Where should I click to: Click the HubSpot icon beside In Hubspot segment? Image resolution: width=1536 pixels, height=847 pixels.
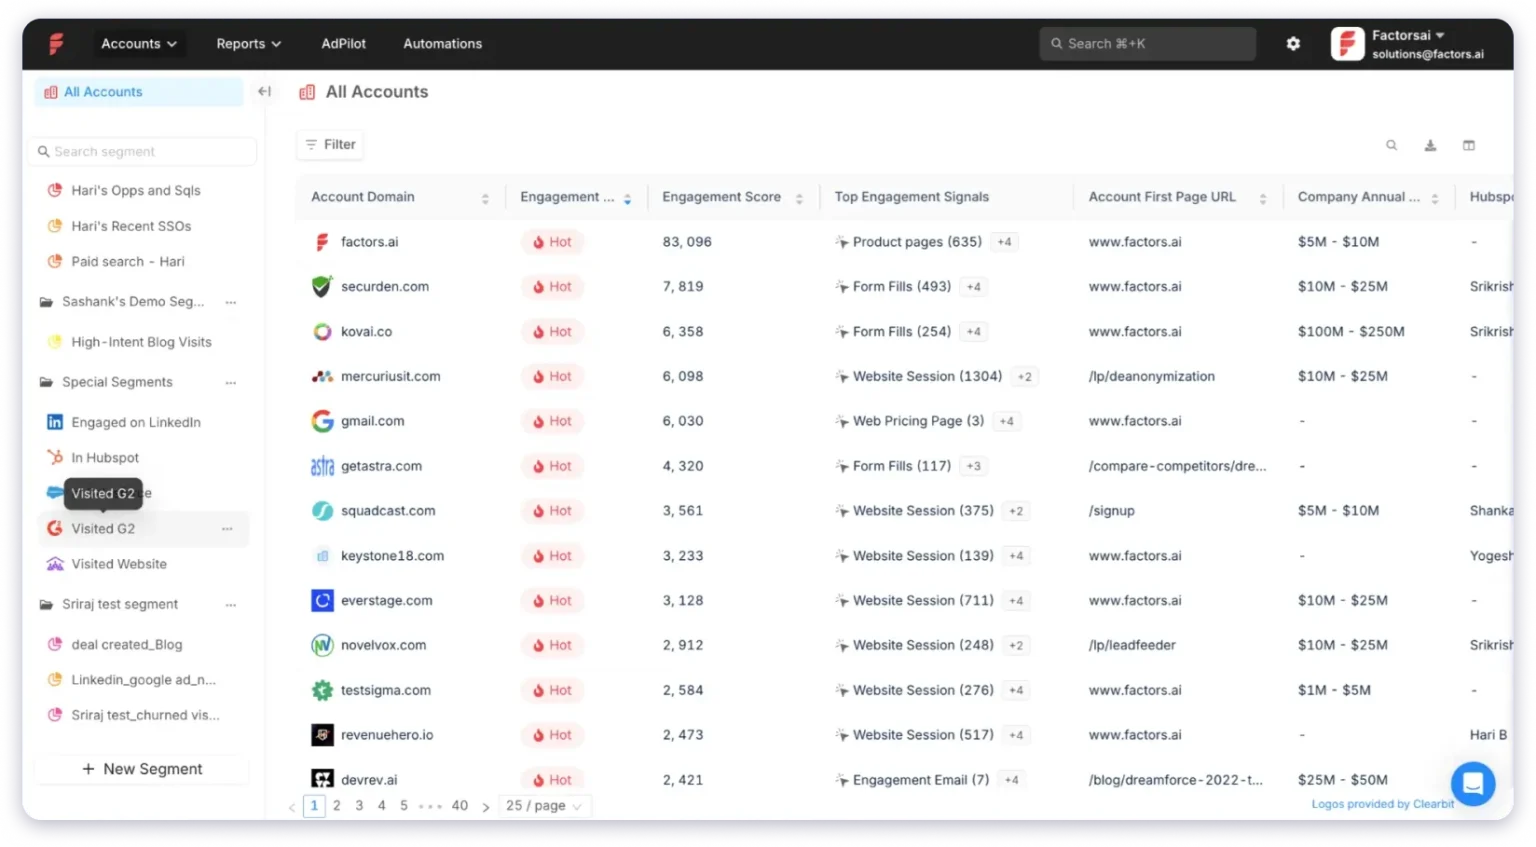55,457
